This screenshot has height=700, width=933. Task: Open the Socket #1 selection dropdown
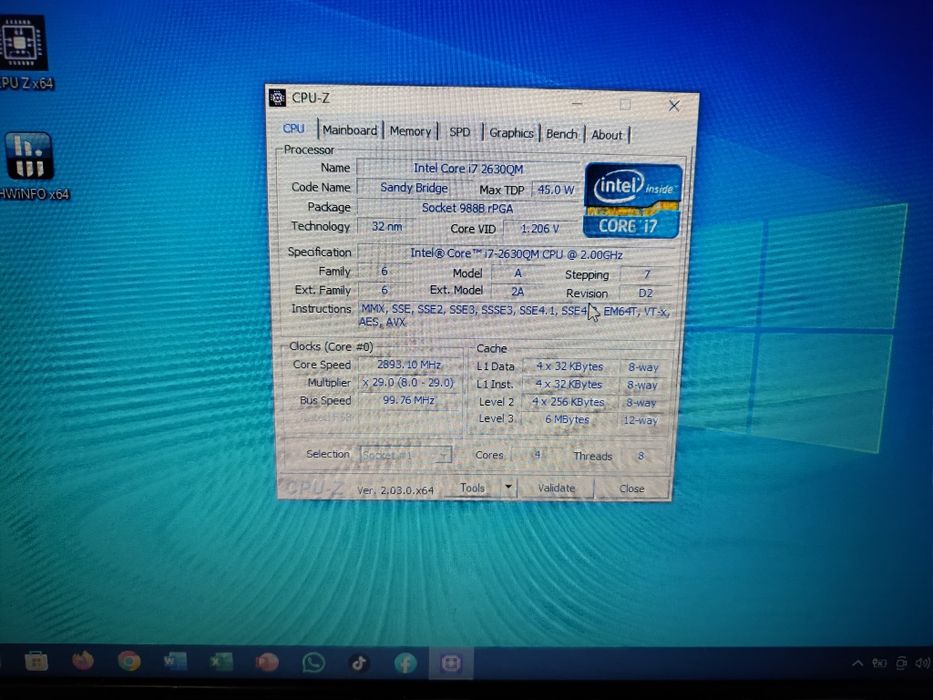tap(406, 455)
